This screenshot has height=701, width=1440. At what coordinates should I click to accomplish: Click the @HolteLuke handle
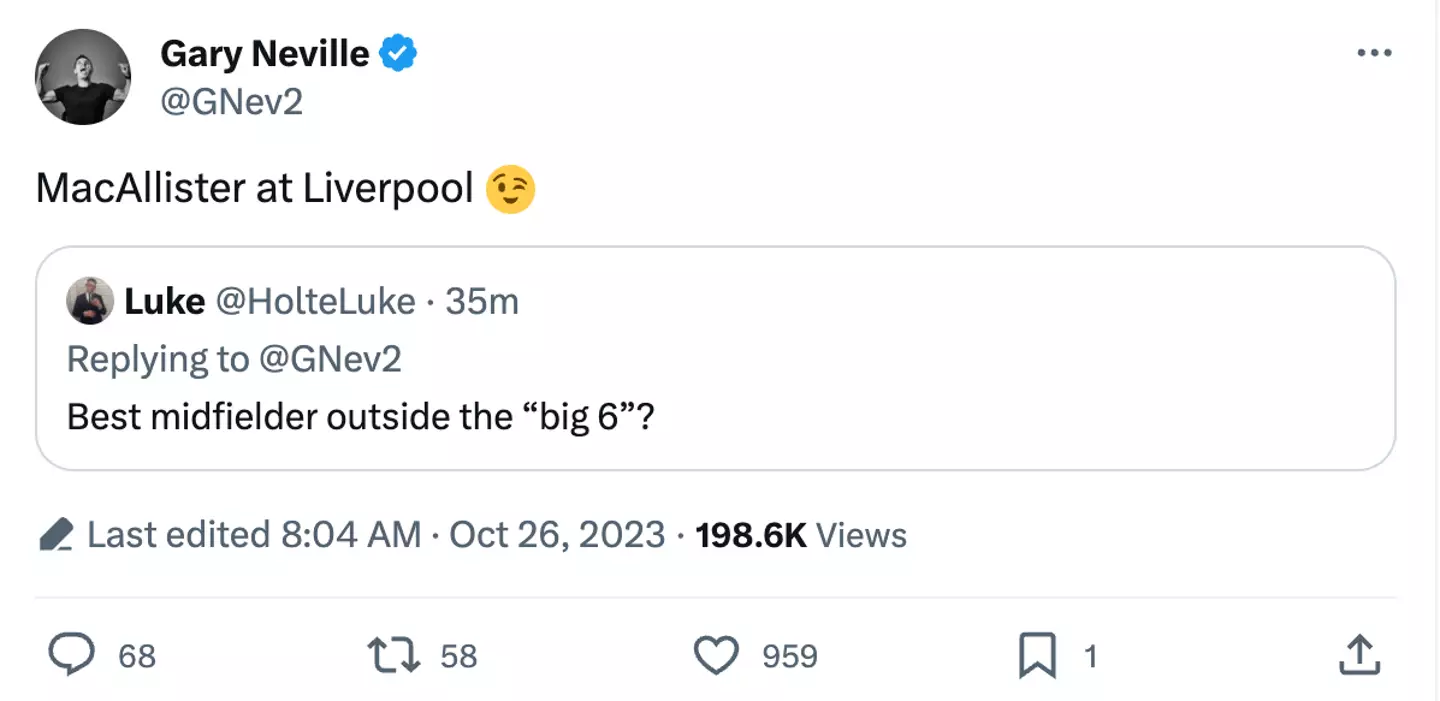tap(315, 301)
